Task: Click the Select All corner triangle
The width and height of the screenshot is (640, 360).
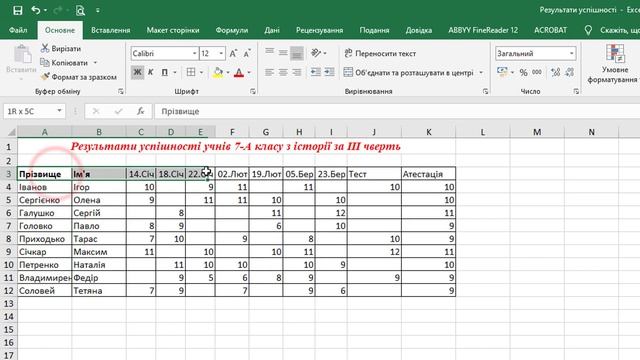Action: point(11,132)
